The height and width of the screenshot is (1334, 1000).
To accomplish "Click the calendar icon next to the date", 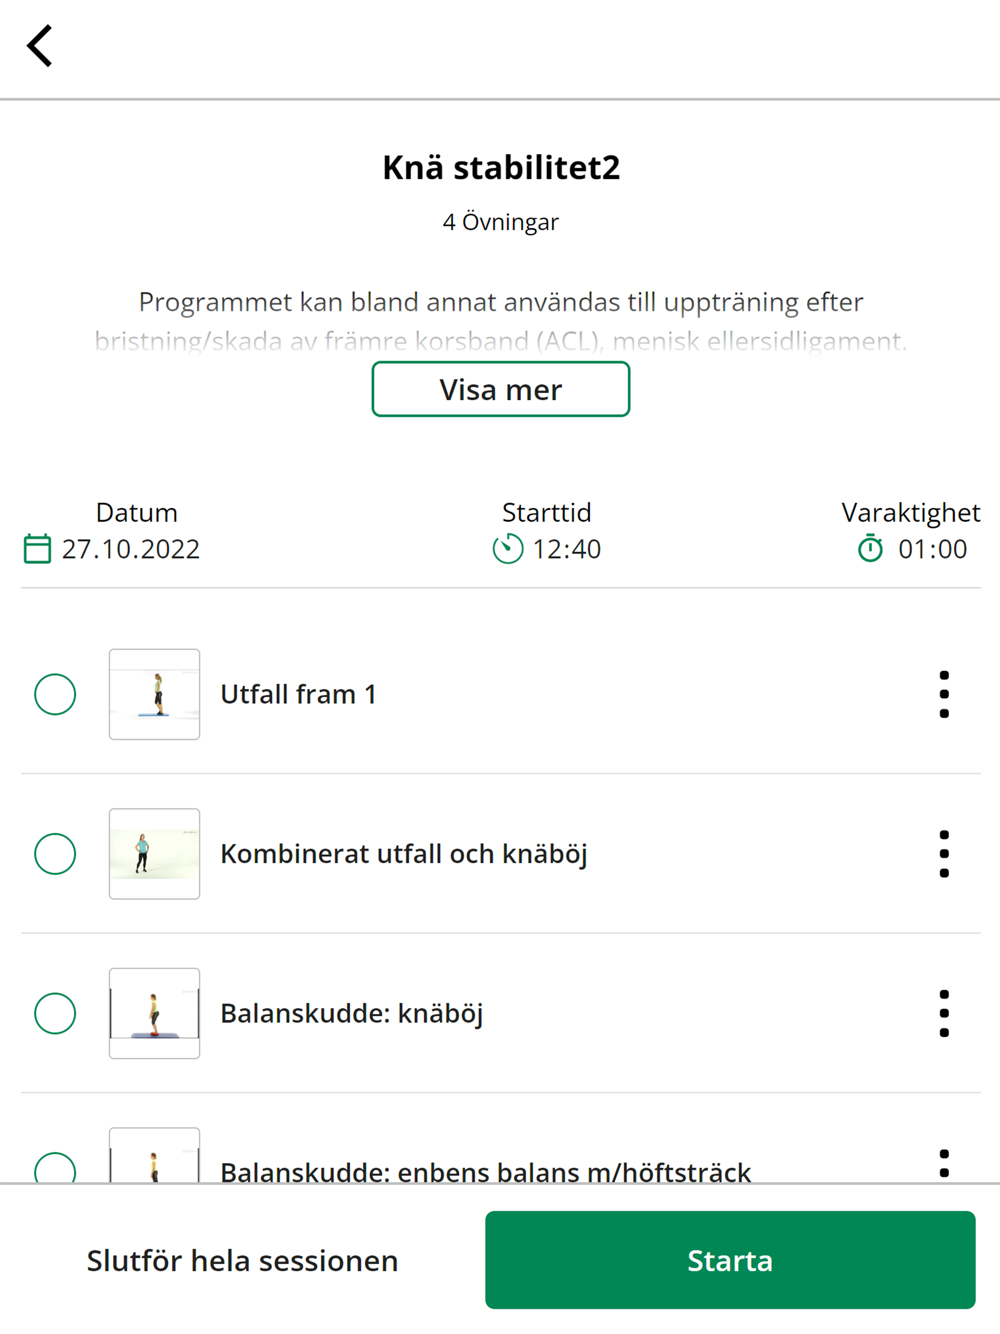I will click(x=37, y=549).
